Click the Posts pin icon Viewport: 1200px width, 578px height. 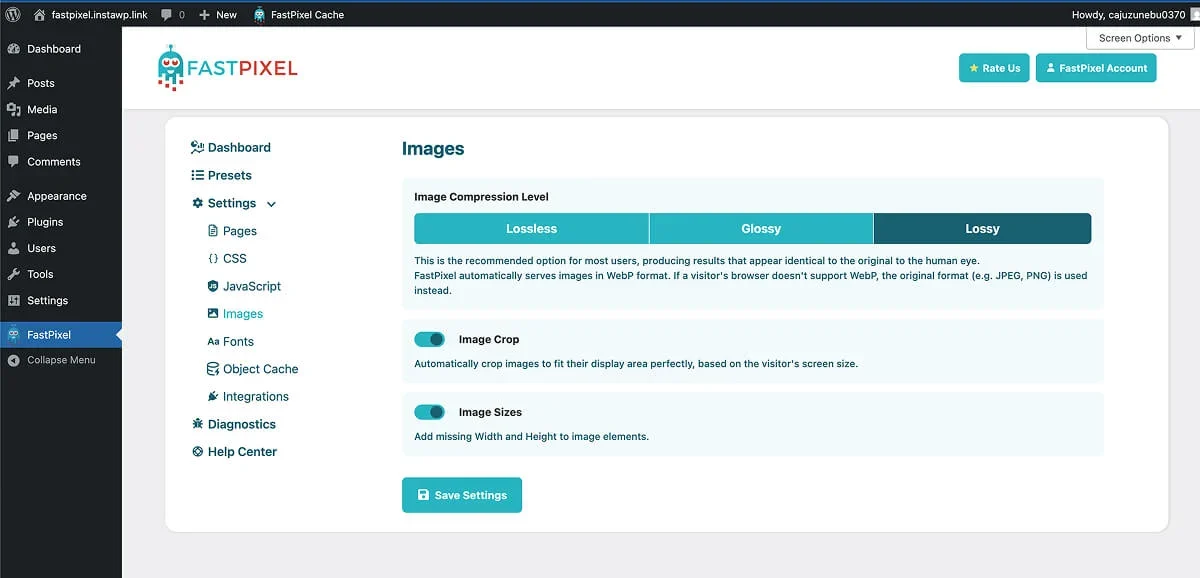click(14, 83)
